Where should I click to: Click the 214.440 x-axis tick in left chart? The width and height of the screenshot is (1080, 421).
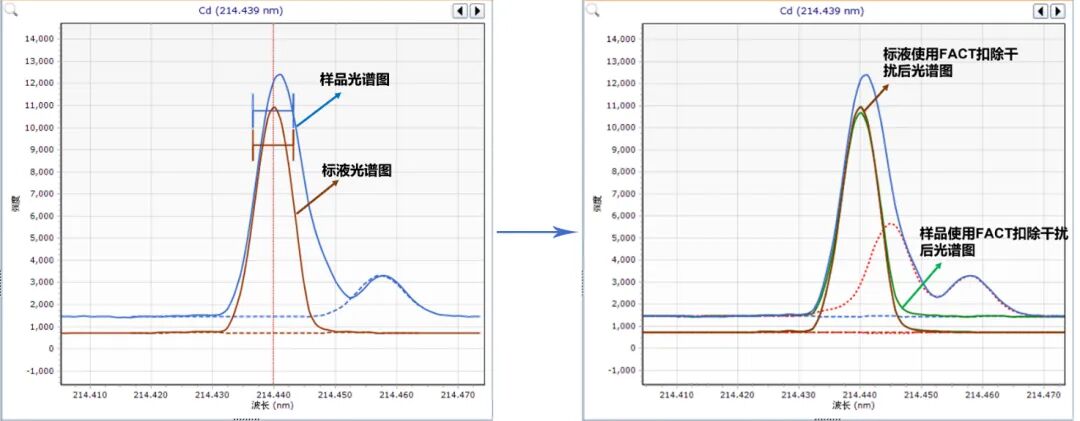pos(274,395)
